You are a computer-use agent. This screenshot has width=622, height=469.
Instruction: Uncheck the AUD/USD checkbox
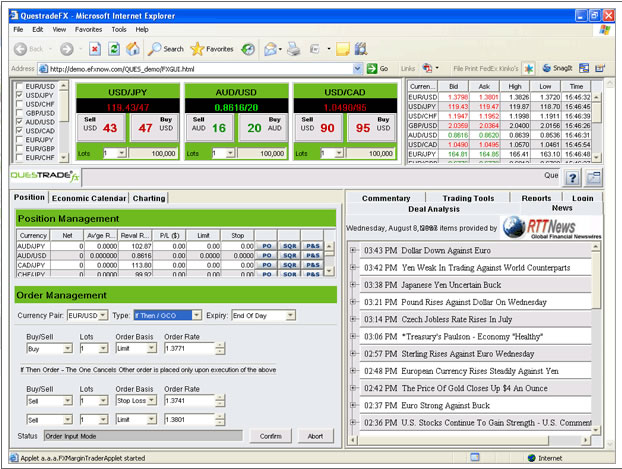(19, 122)
